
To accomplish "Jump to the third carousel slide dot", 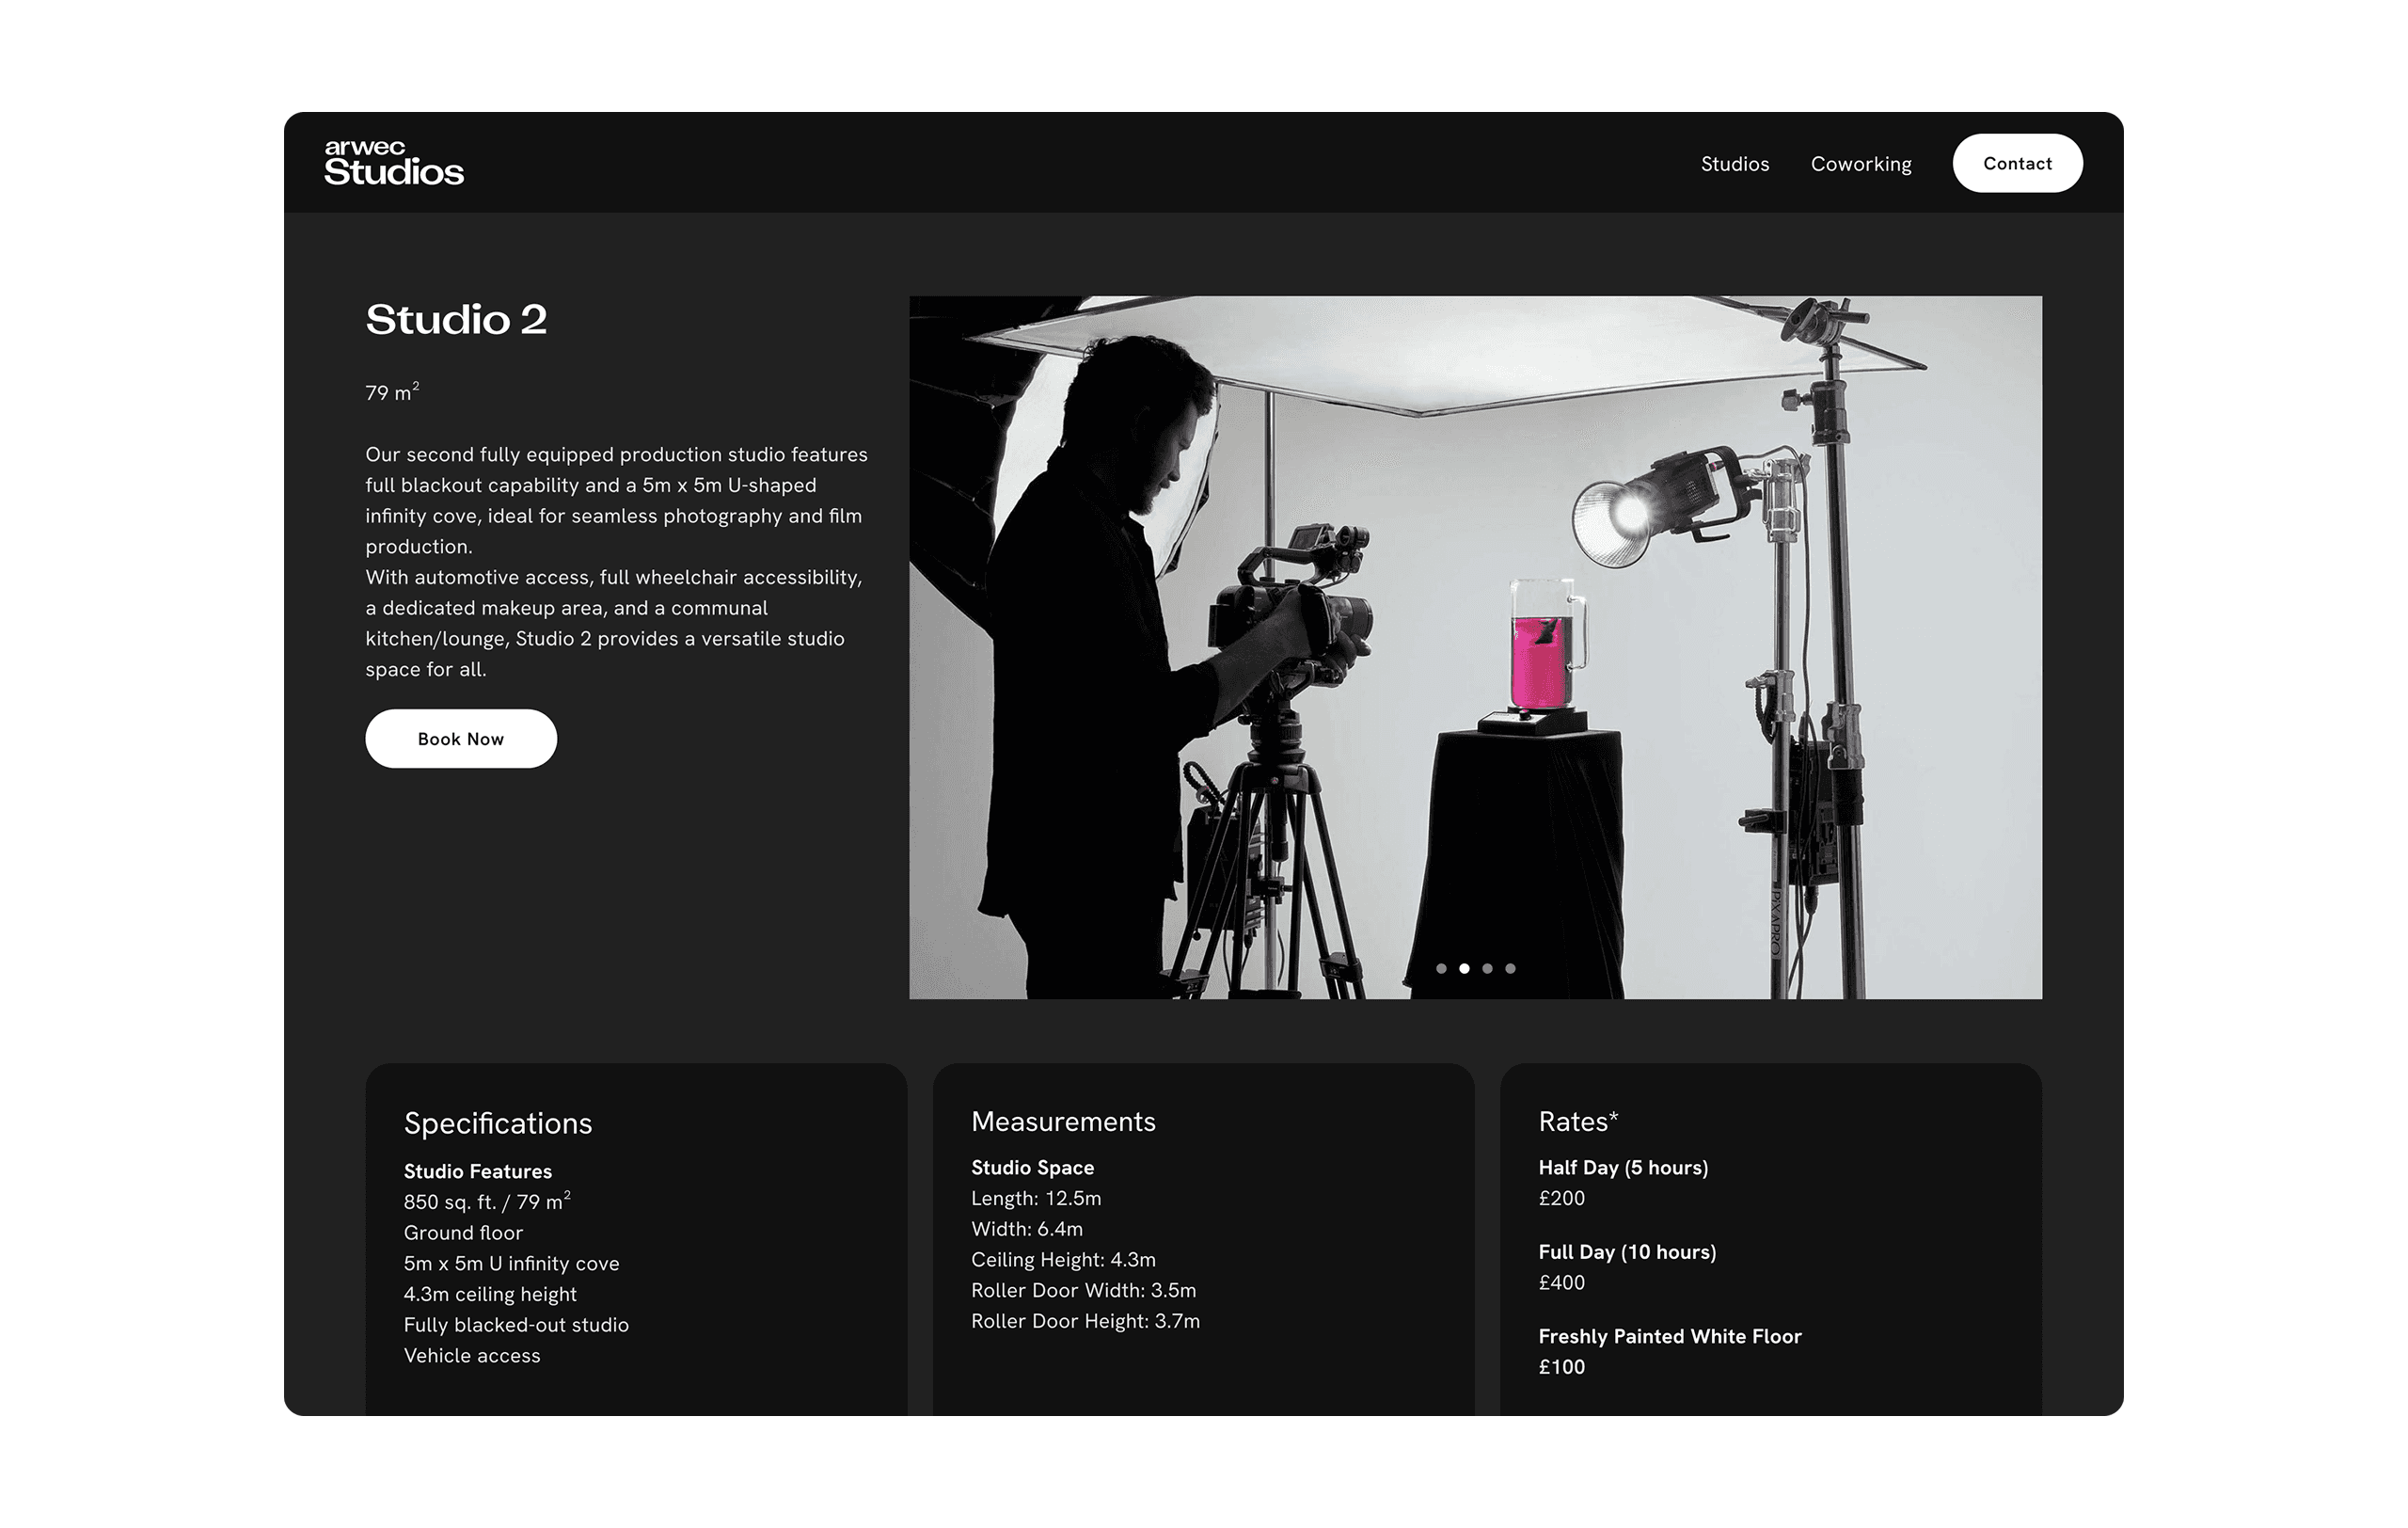I will (1487, 968).
